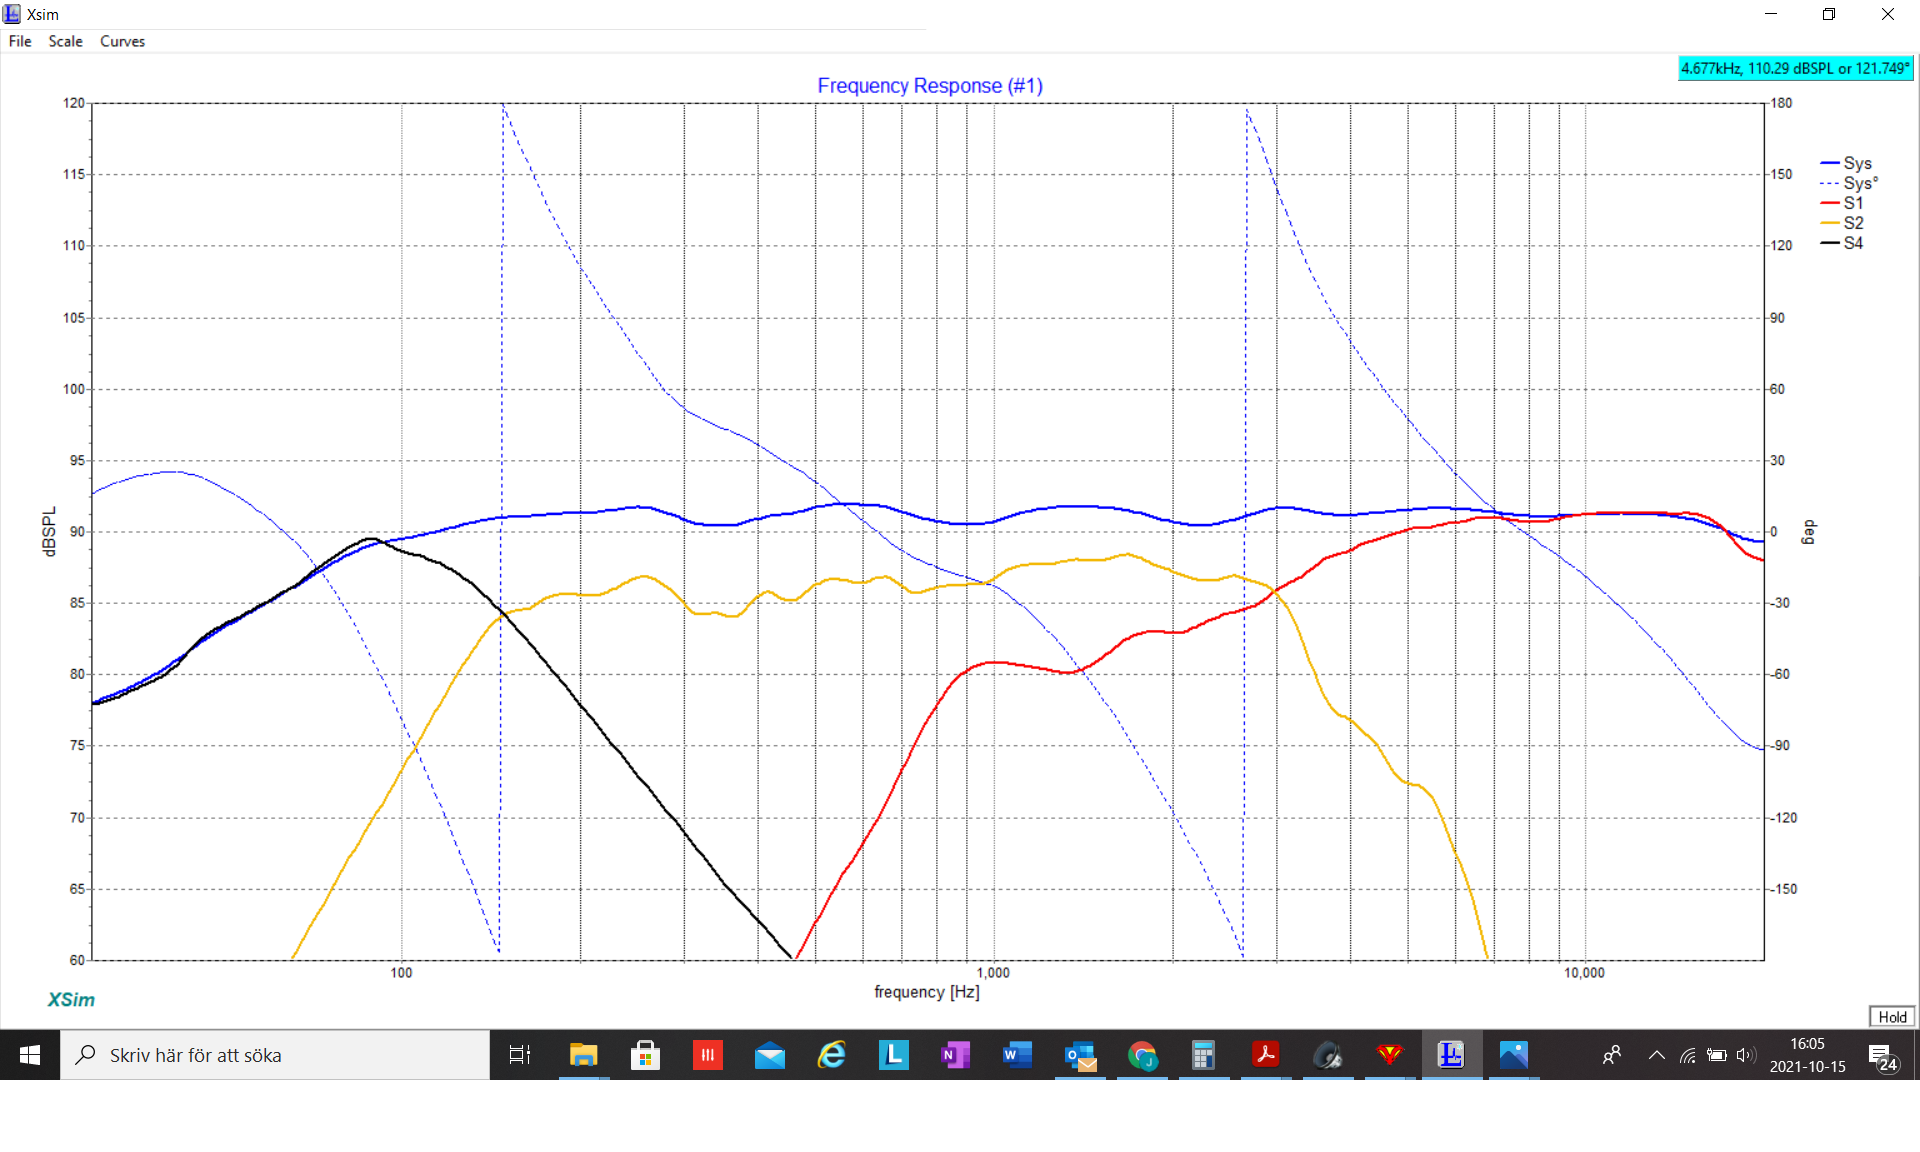Open the People icon in system tray
Screen dimensions: 1920x1152
click(1611, 1055)
